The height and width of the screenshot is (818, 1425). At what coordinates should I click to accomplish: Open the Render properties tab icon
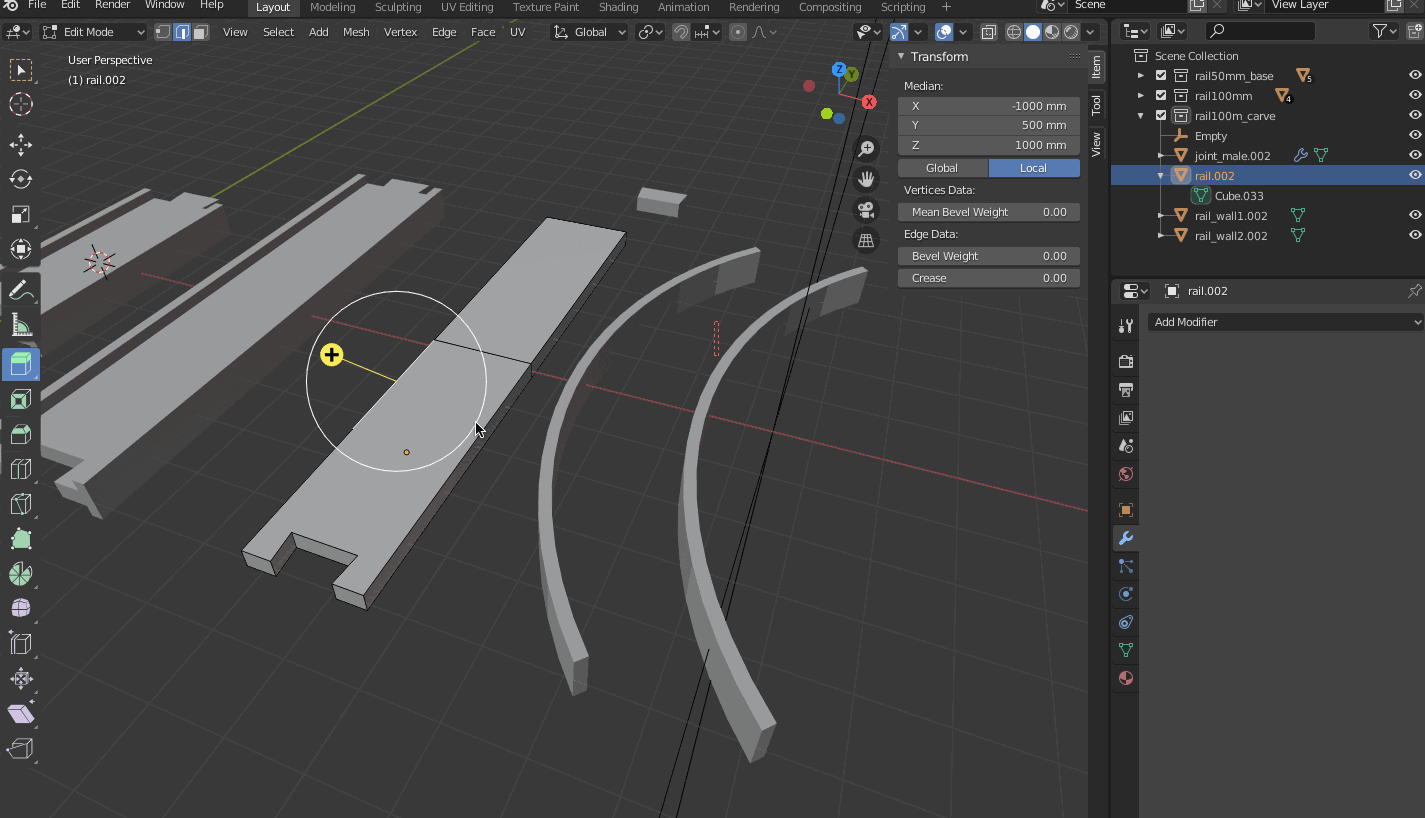1126,361
